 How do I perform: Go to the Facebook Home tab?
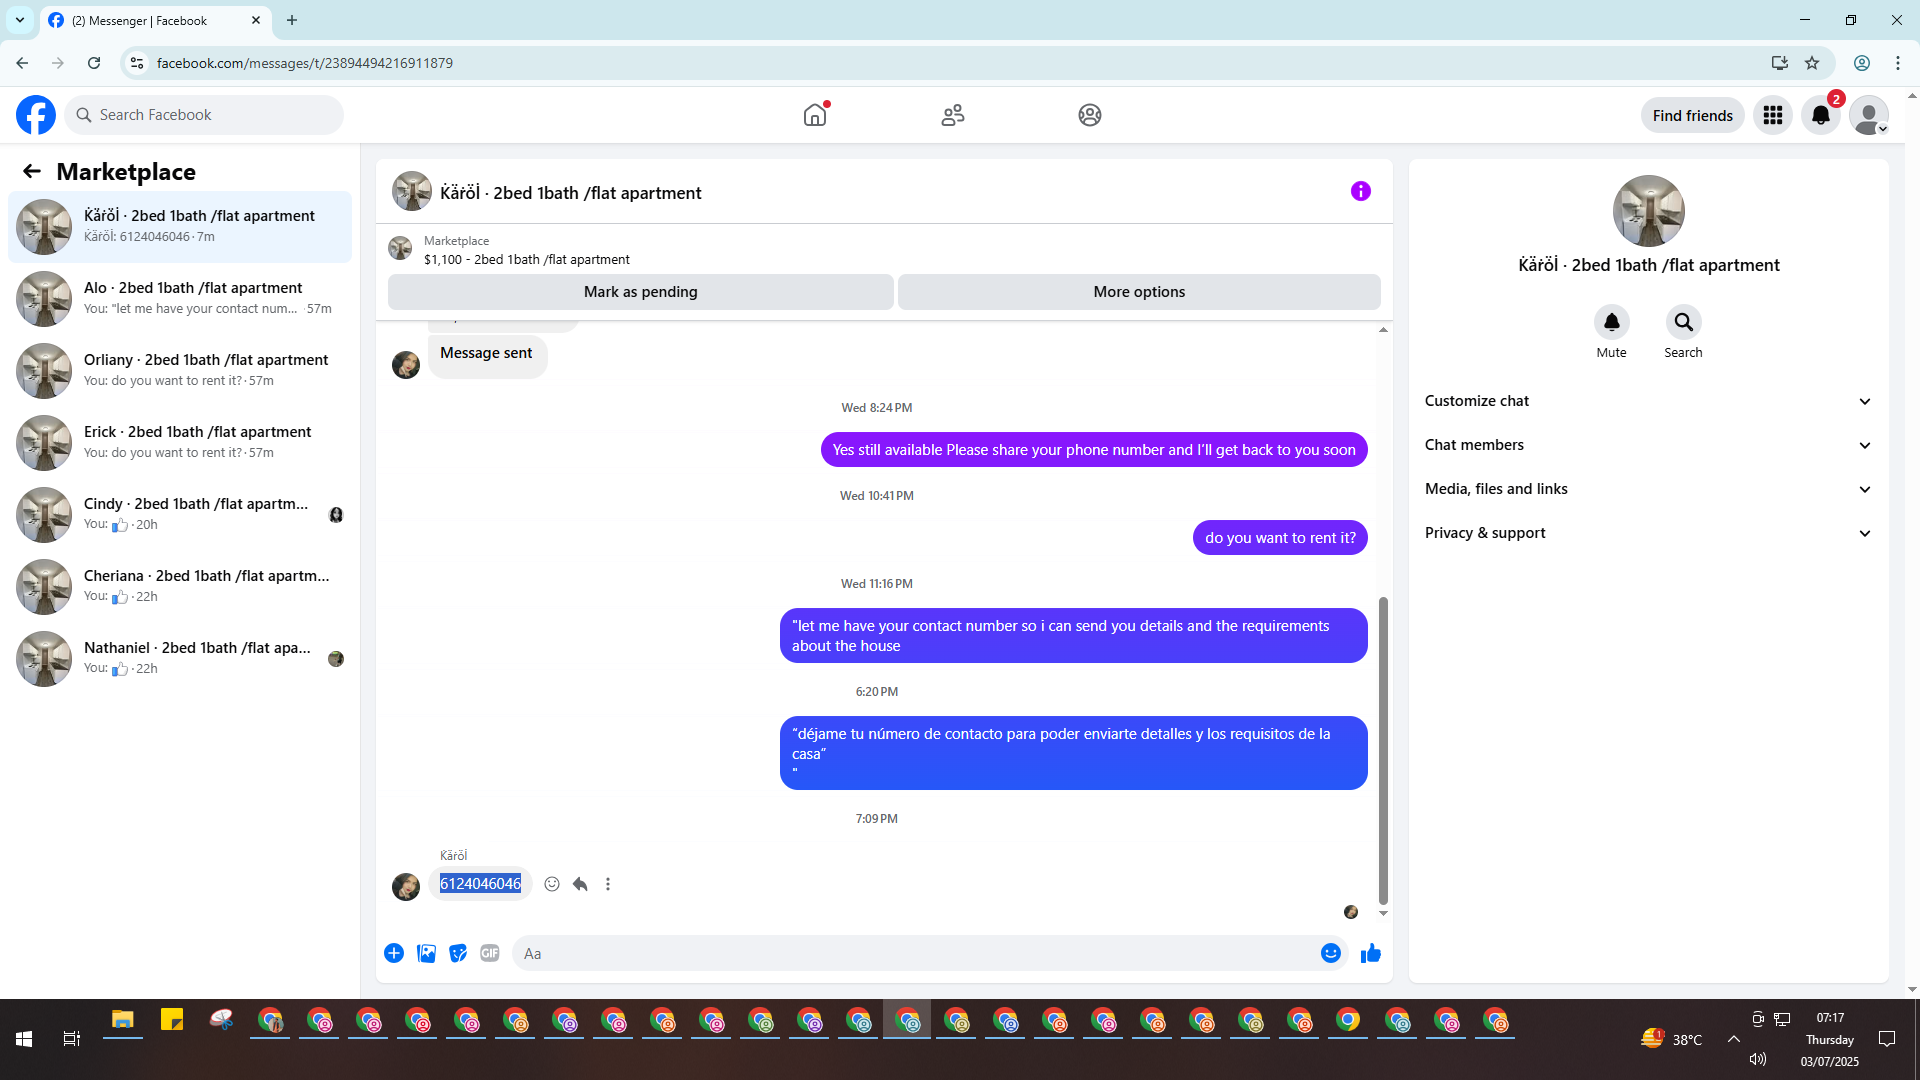(815, 115)
